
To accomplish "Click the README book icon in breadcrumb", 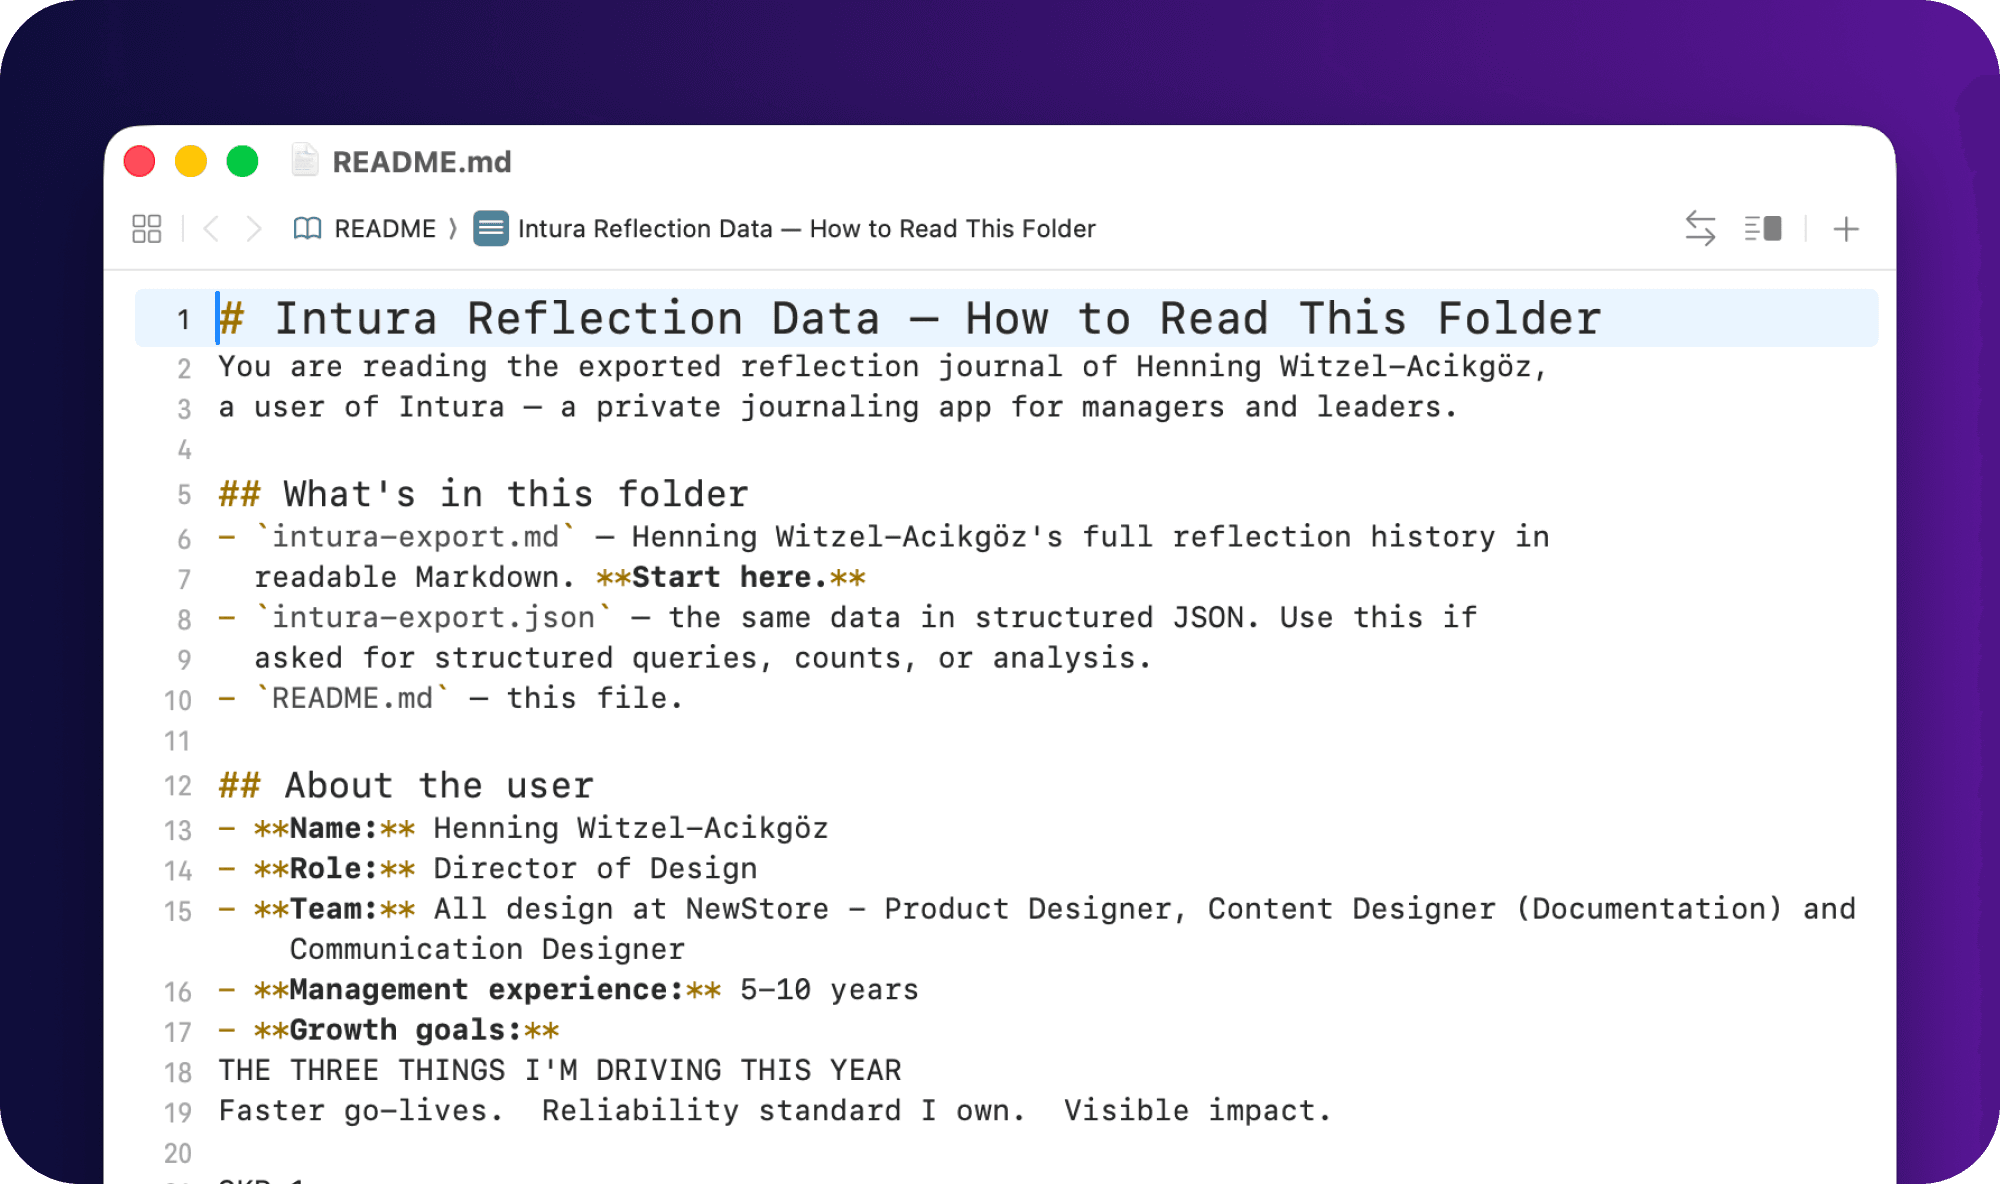I will [x=307, y=229].
